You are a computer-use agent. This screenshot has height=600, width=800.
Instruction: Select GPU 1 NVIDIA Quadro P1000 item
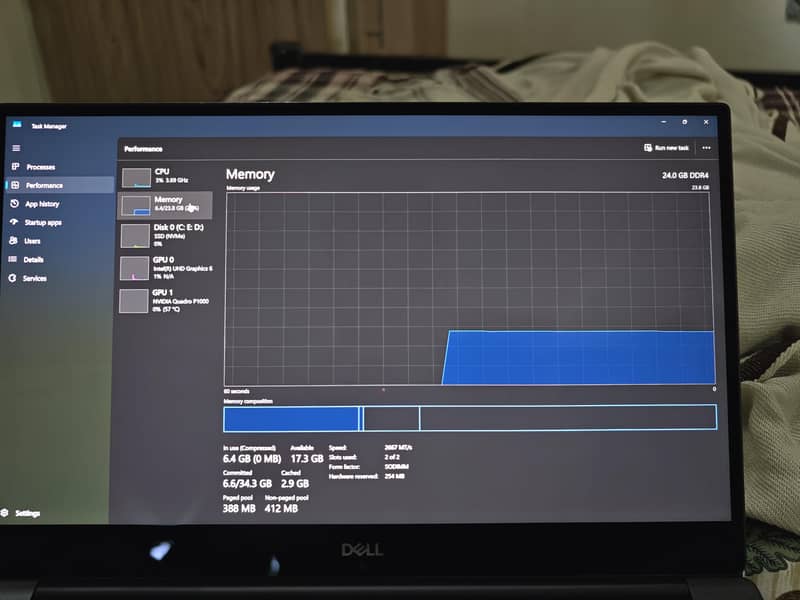tap(164, 301)
